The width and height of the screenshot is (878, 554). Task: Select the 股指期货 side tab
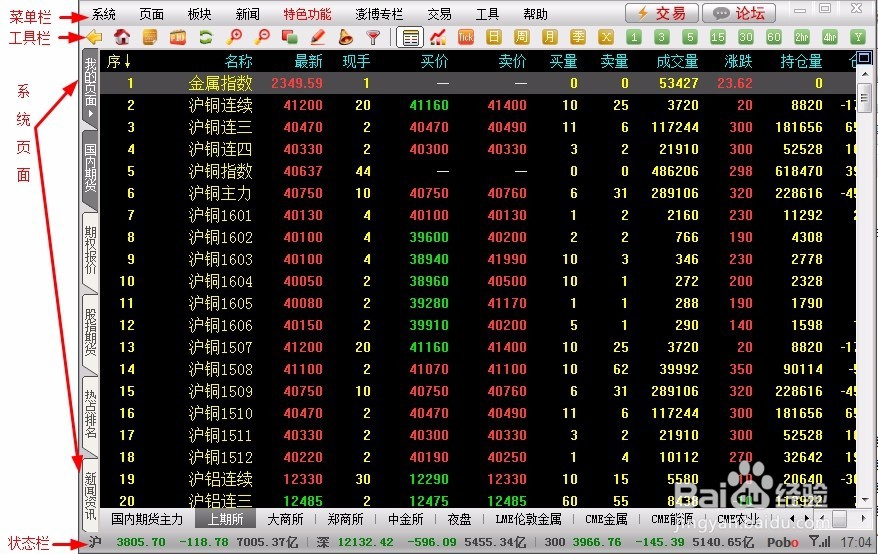point(90,332)
